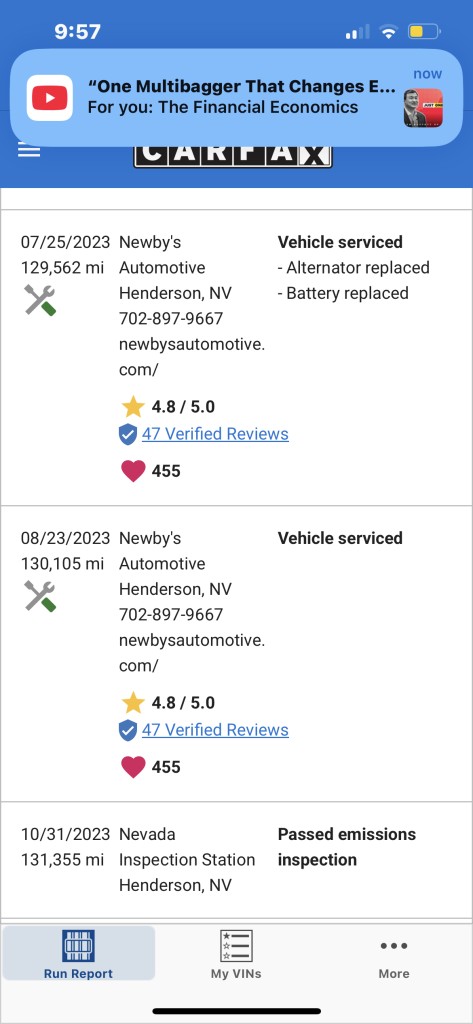This screenshot has height=1024, width=473.
Task: Tap the star rating in 07/25/2023 entry
Action: pos(168,407)
